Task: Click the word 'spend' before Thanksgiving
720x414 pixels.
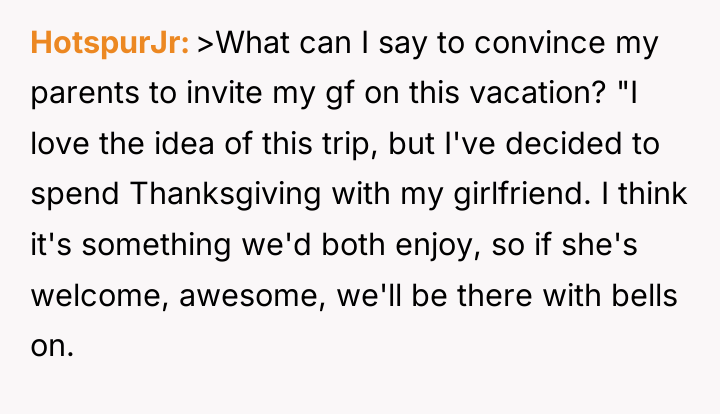Action: coord(75,196)
